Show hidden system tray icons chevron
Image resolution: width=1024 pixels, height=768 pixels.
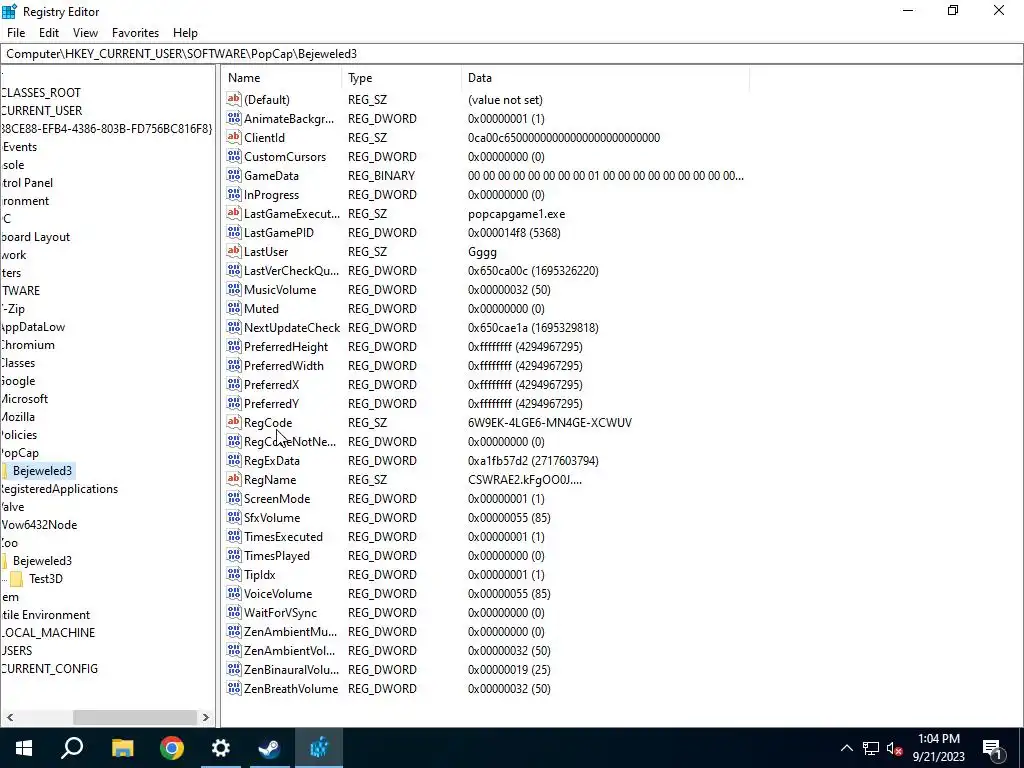(846, 748)
